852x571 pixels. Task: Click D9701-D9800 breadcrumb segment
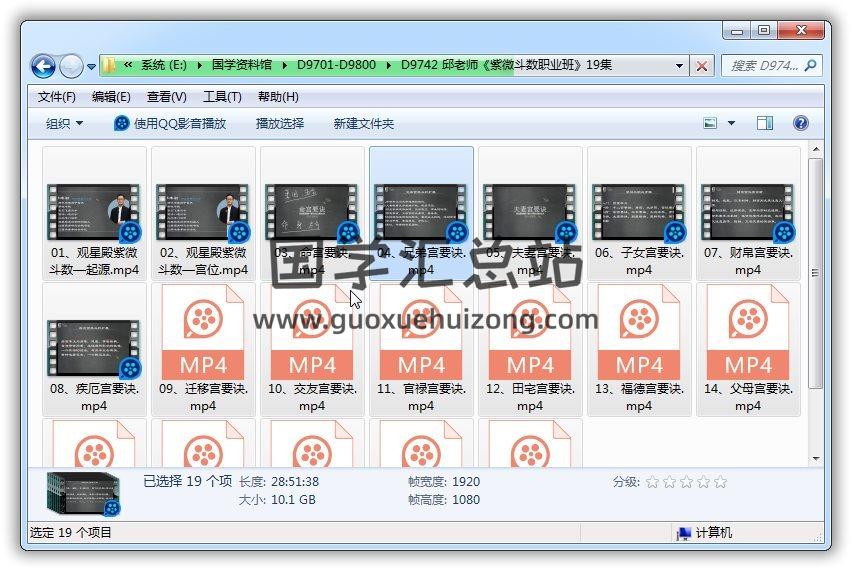(336, 65)
